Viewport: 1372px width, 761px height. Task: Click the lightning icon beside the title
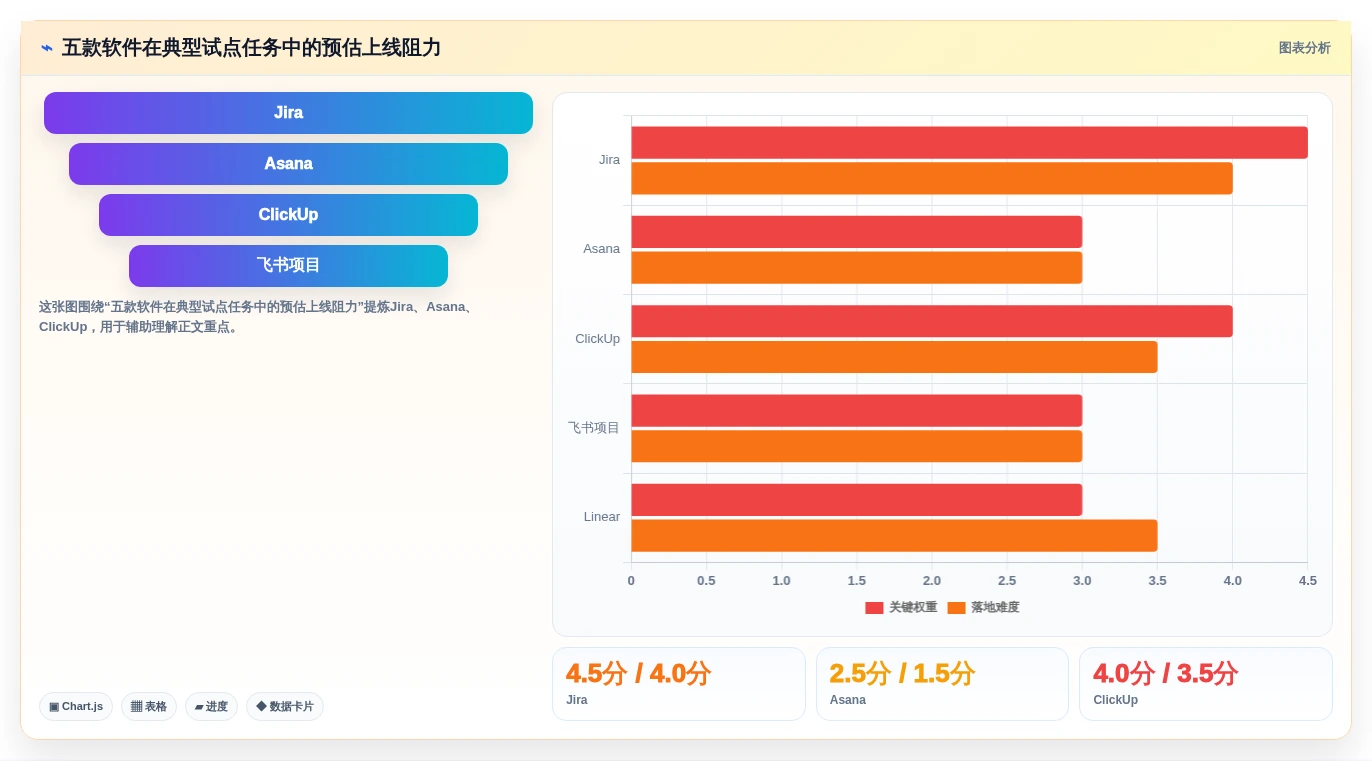[47, 48]
